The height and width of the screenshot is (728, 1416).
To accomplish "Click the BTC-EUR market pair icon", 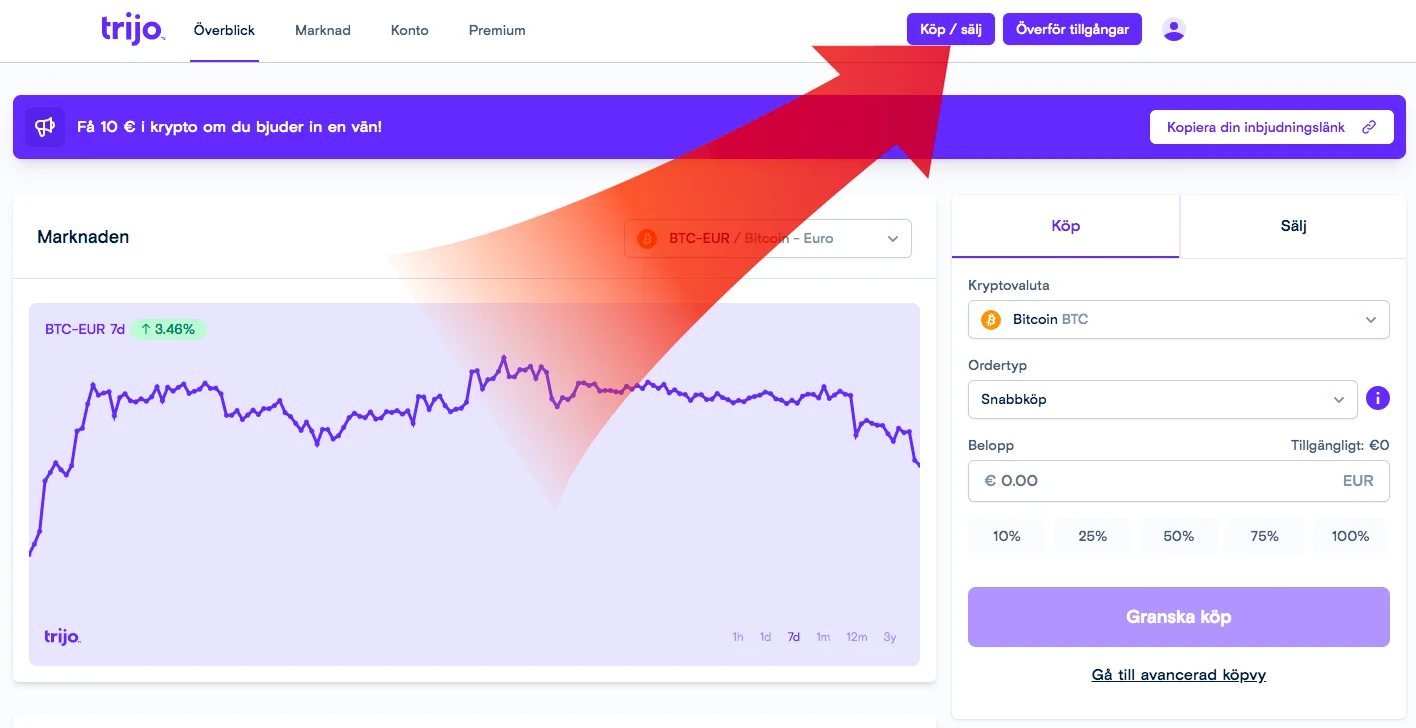I will click(x=647, y=239).
